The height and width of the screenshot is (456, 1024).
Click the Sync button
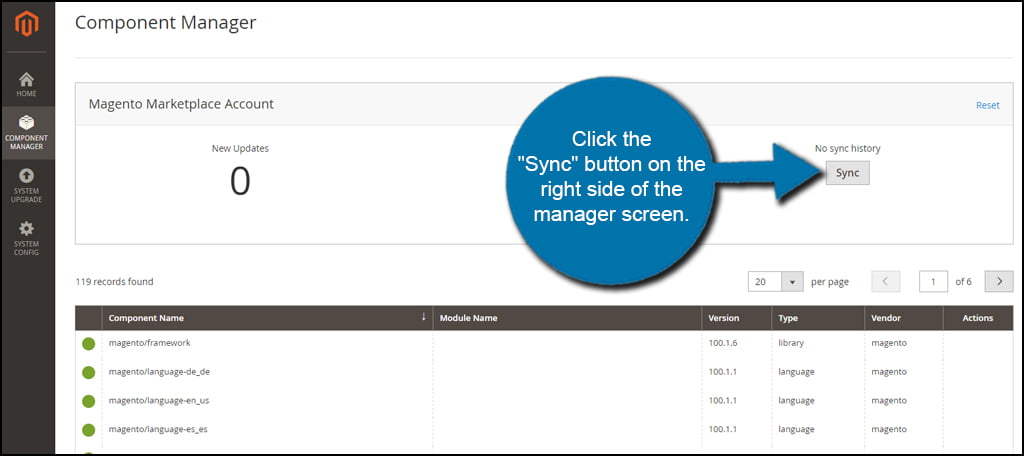click(x=847, y=173)
